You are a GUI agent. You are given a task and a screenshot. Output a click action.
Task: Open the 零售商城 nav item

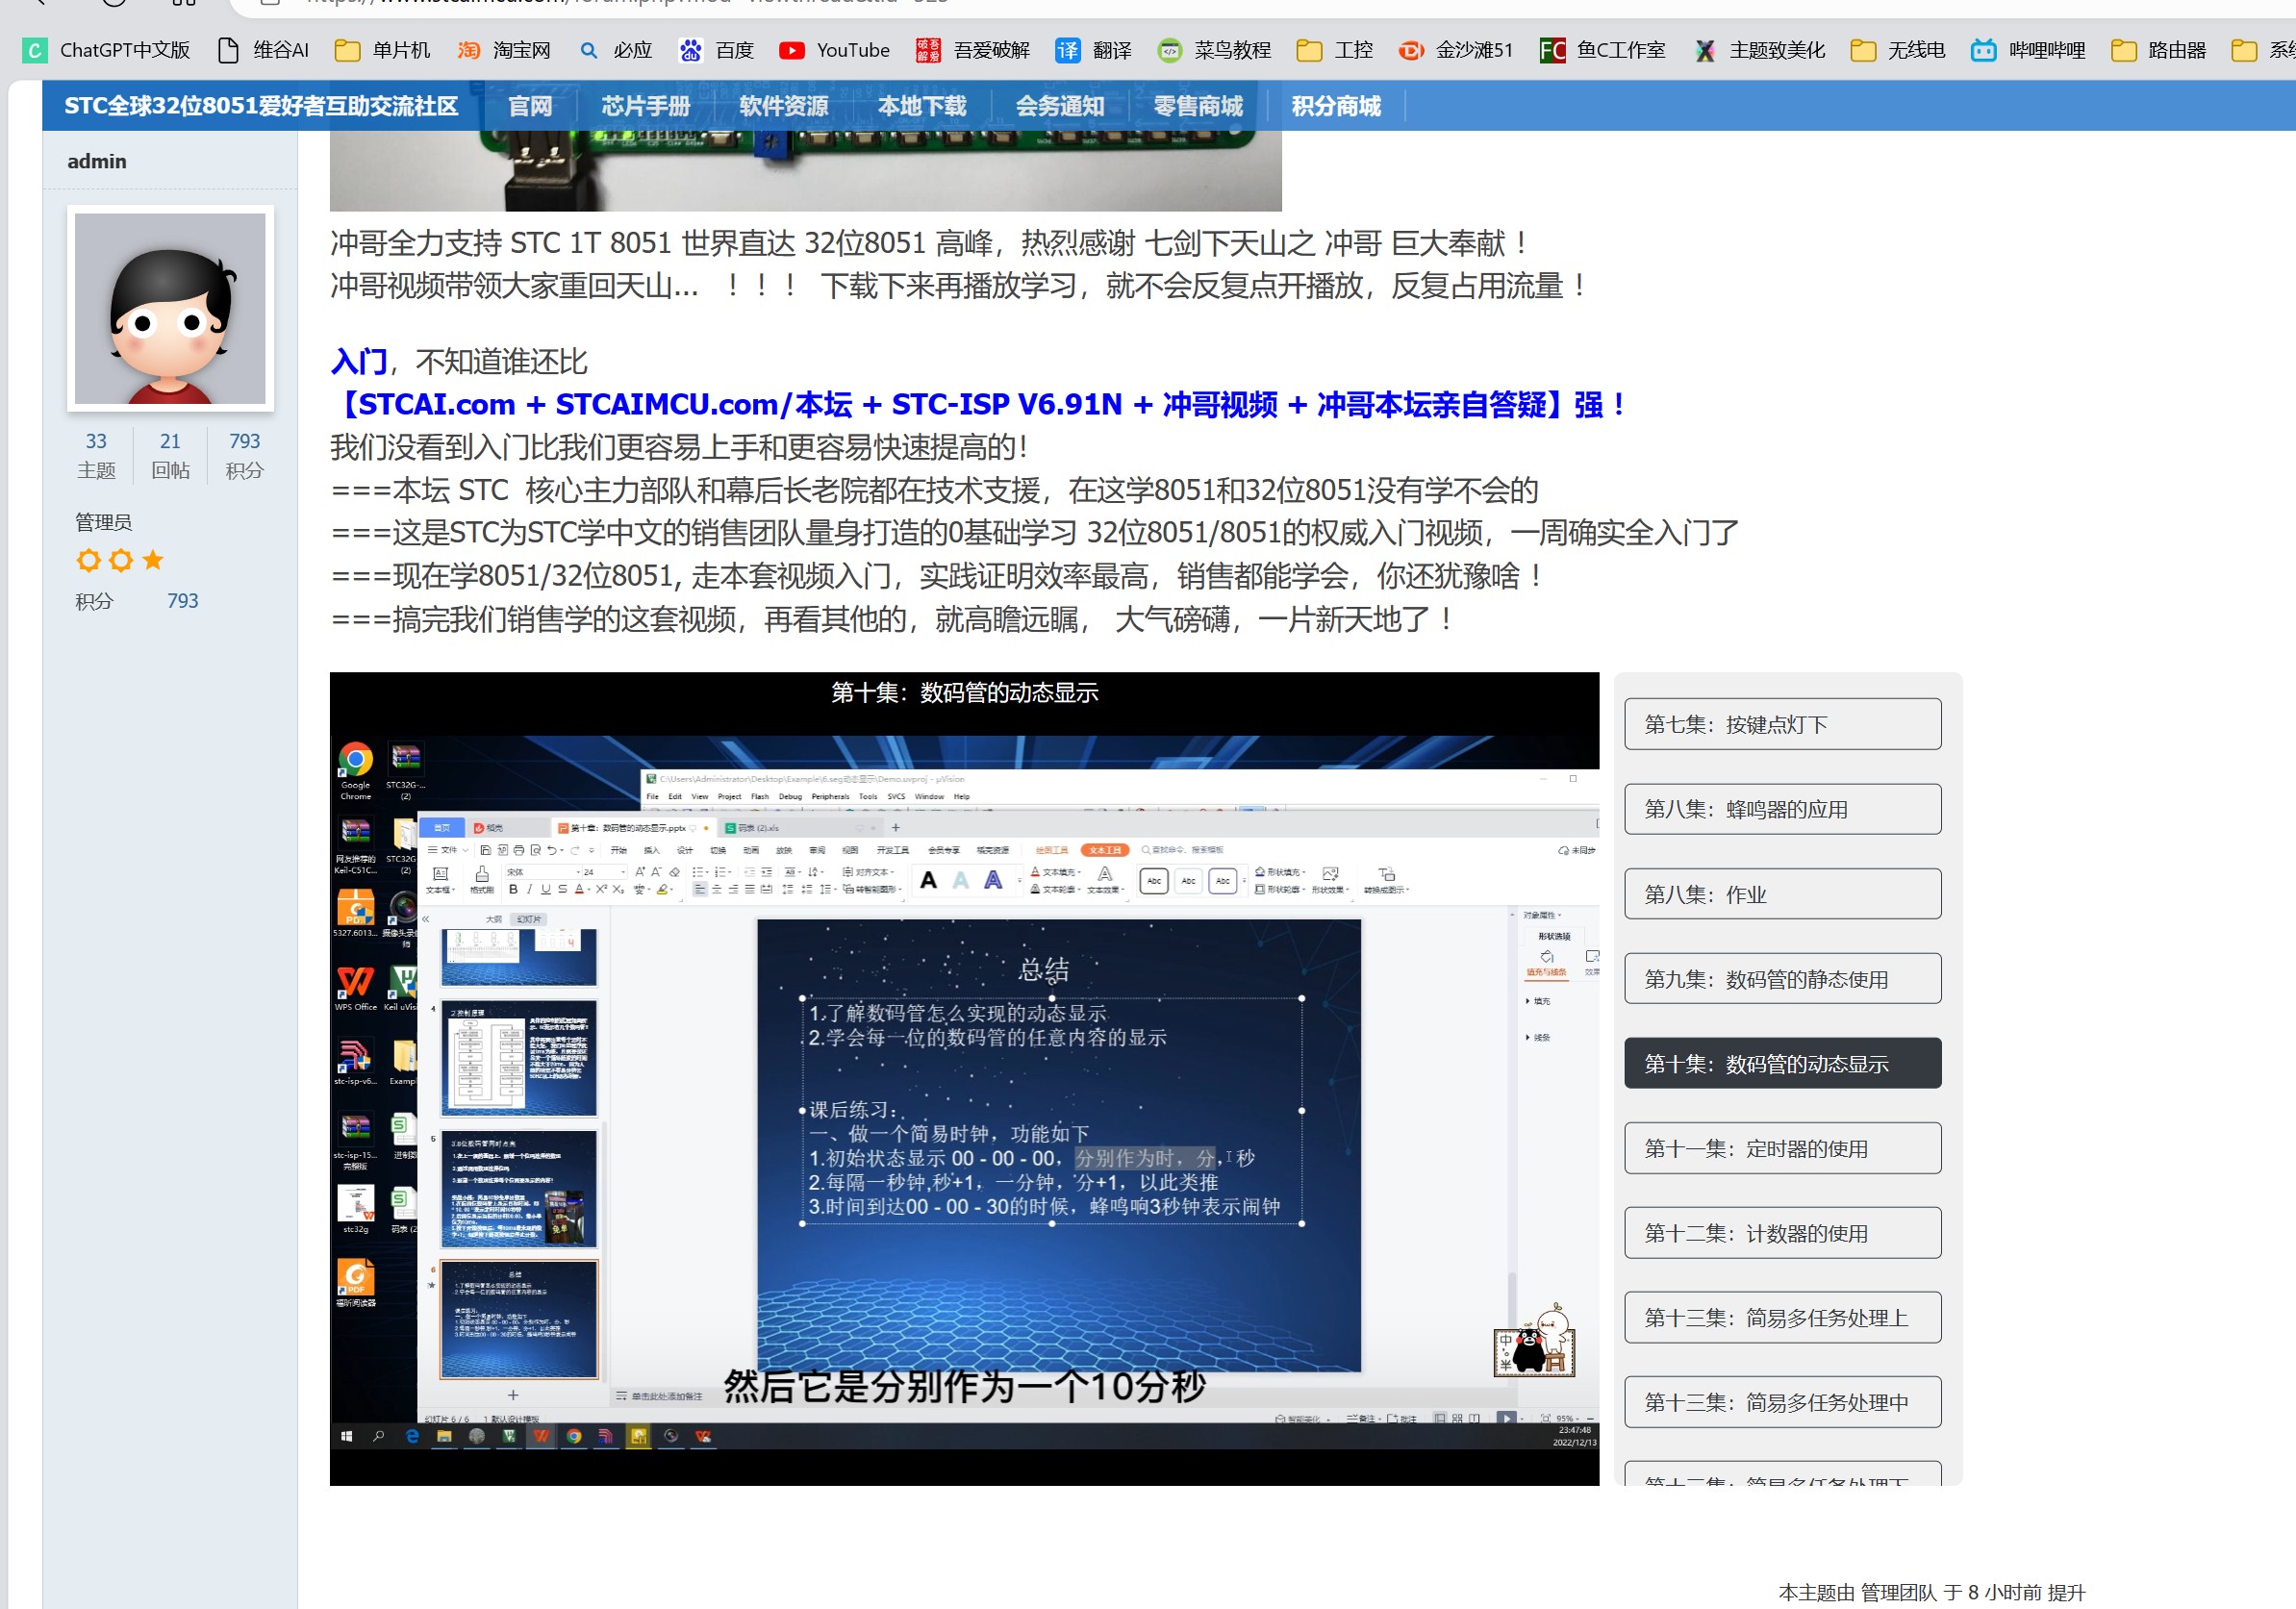(x=1198, y=106)
